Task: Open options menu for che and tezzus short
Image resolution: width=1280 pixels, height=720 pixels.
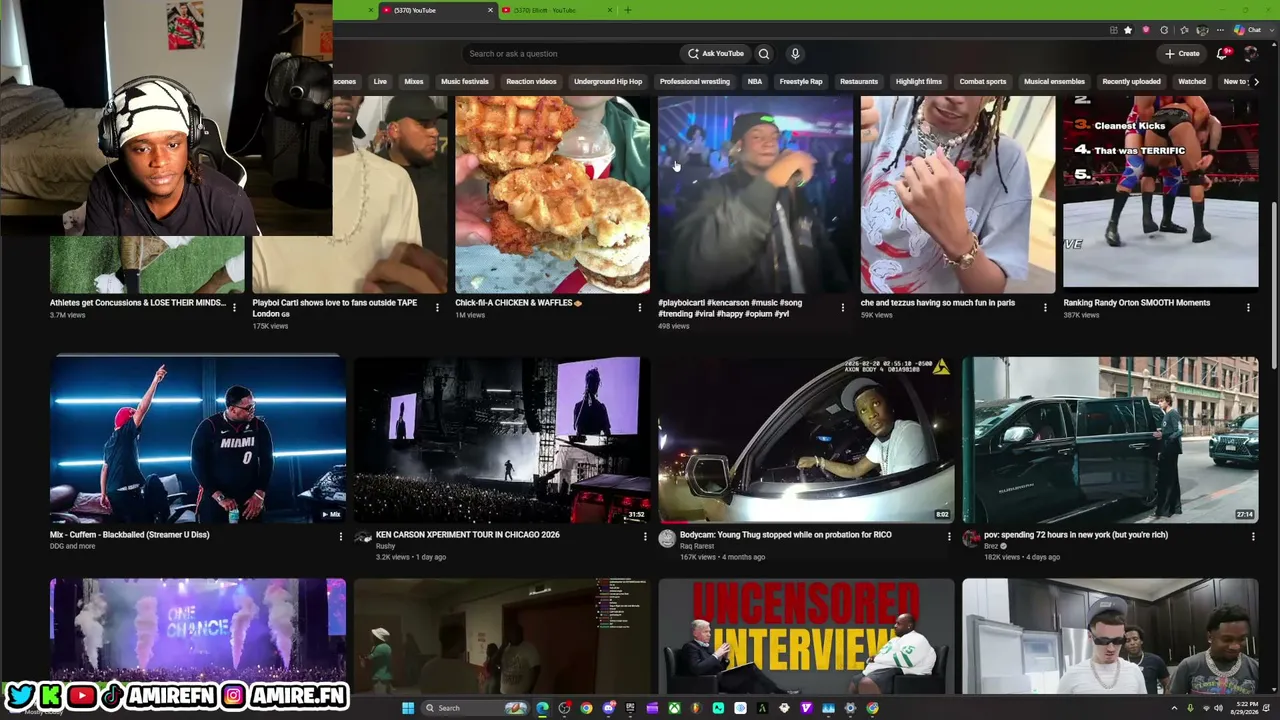Action: pos(1046,308)
